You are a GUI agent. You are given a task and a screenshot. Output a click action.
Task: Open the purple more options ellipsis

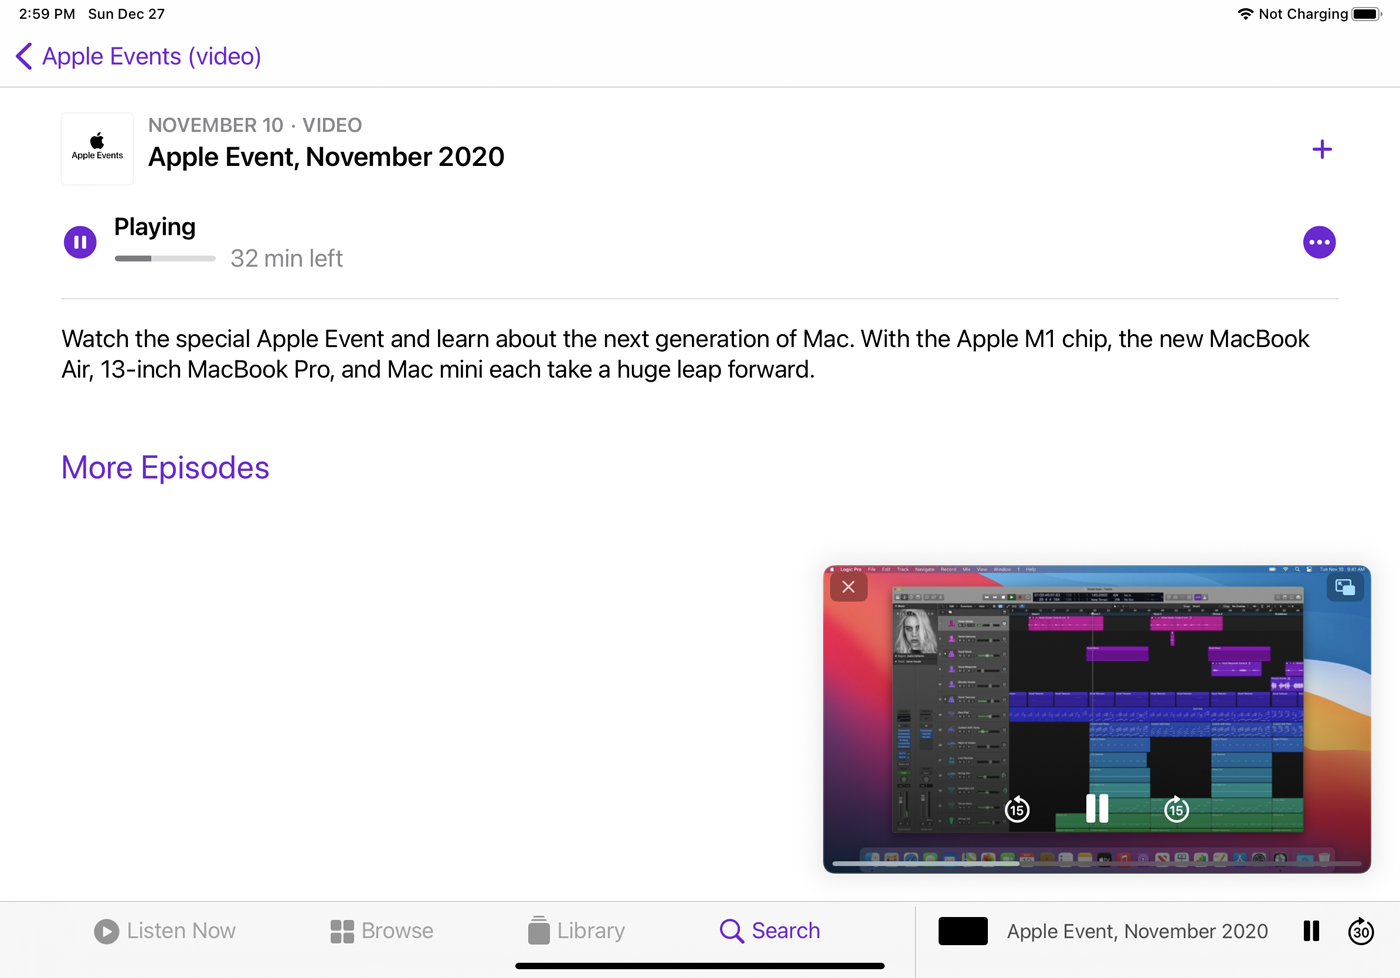[1319, 242]
